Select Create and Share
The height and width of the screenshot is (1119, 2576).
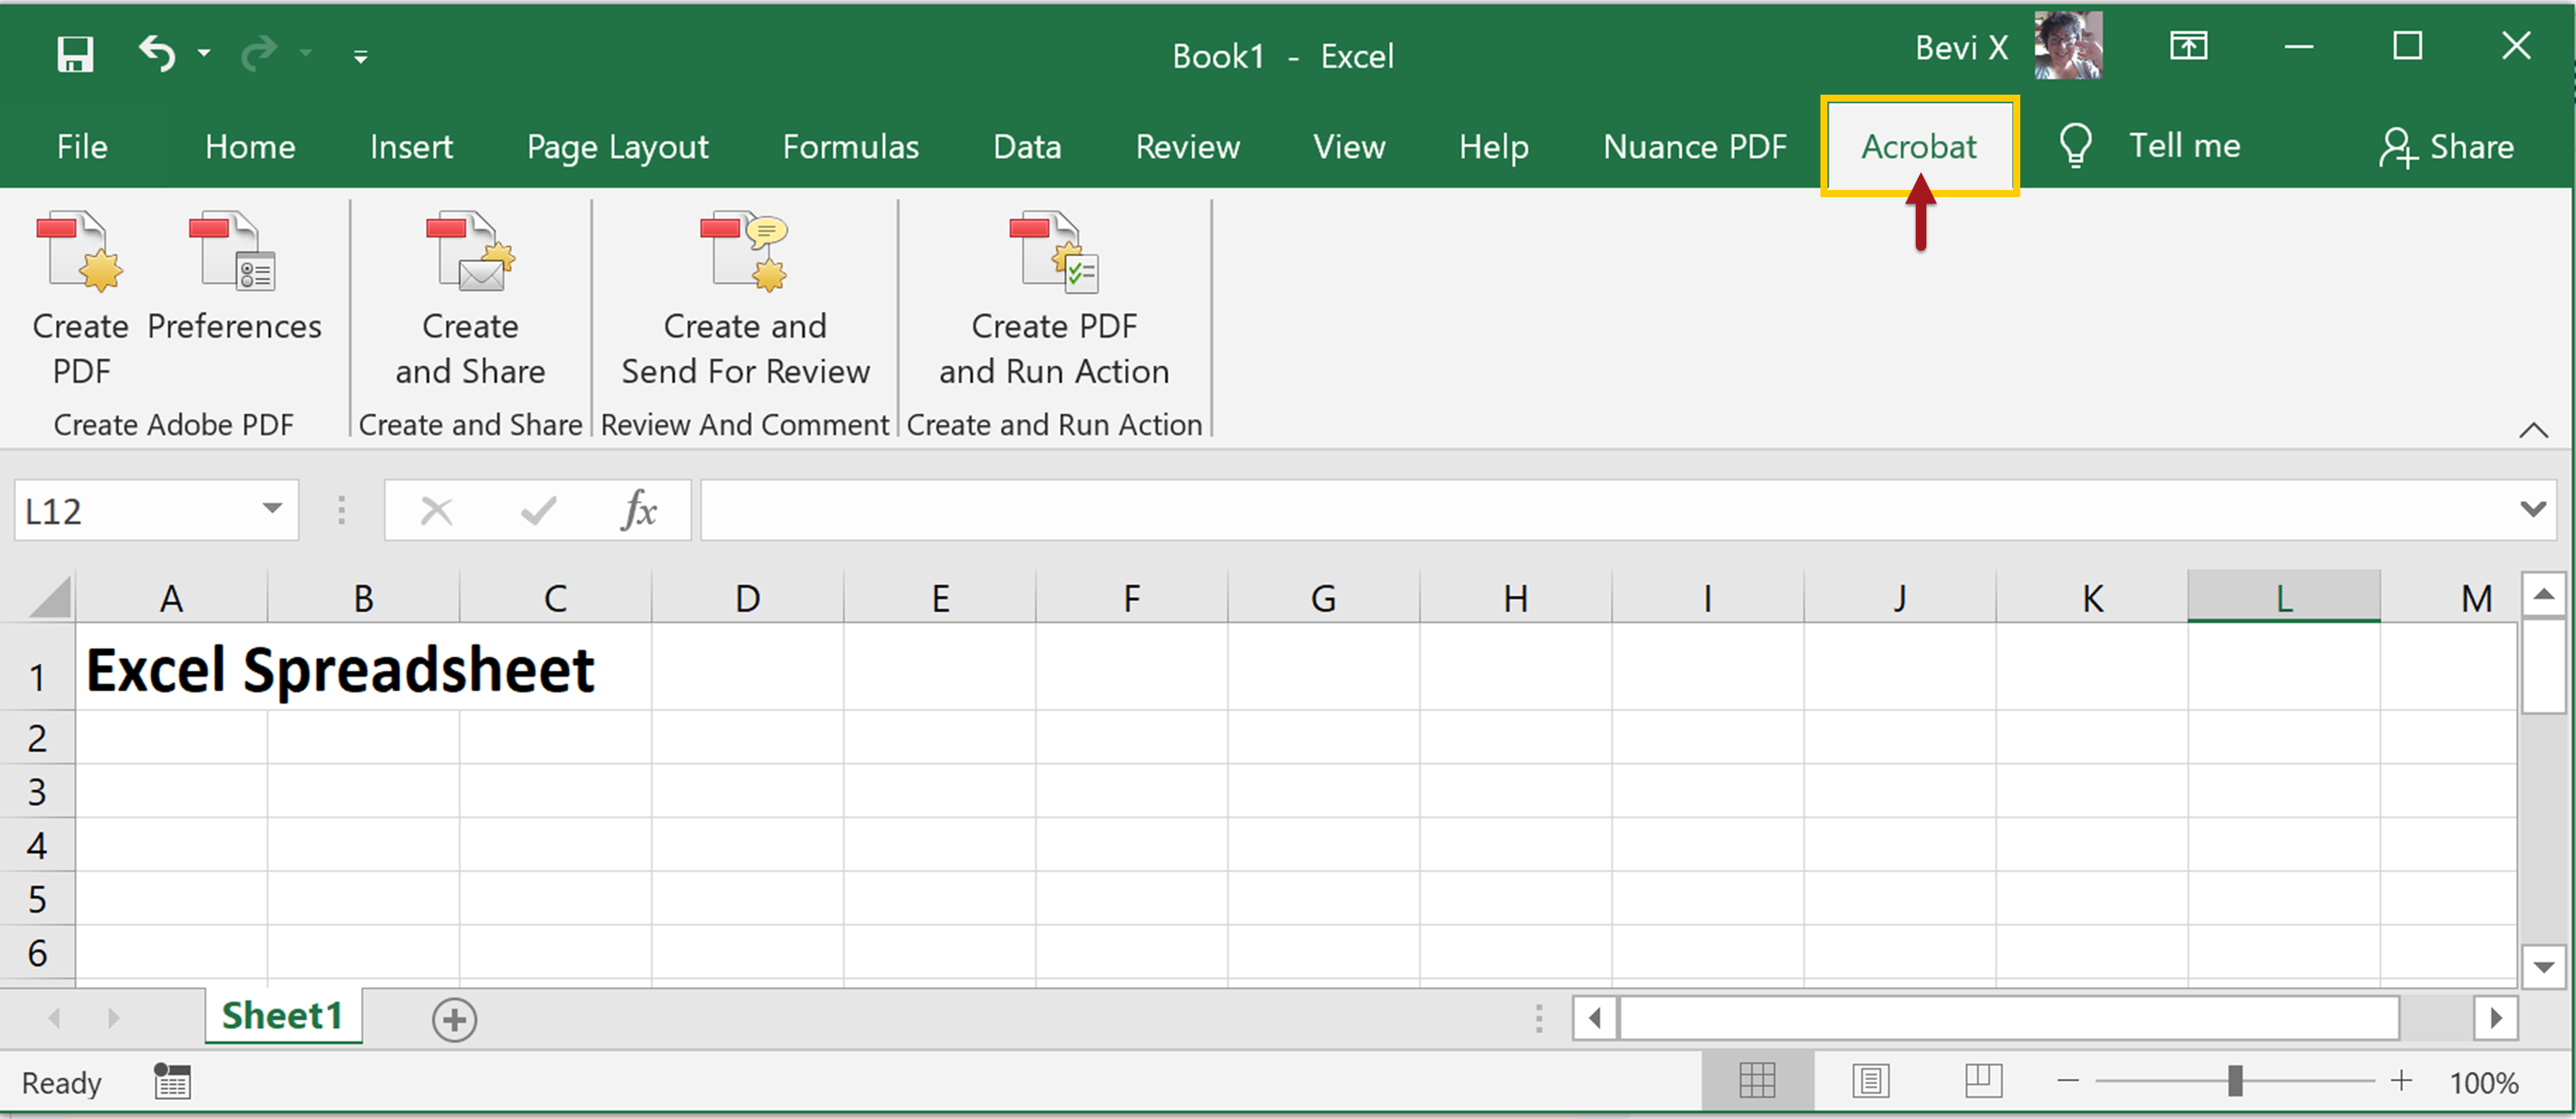coord(470,300)
